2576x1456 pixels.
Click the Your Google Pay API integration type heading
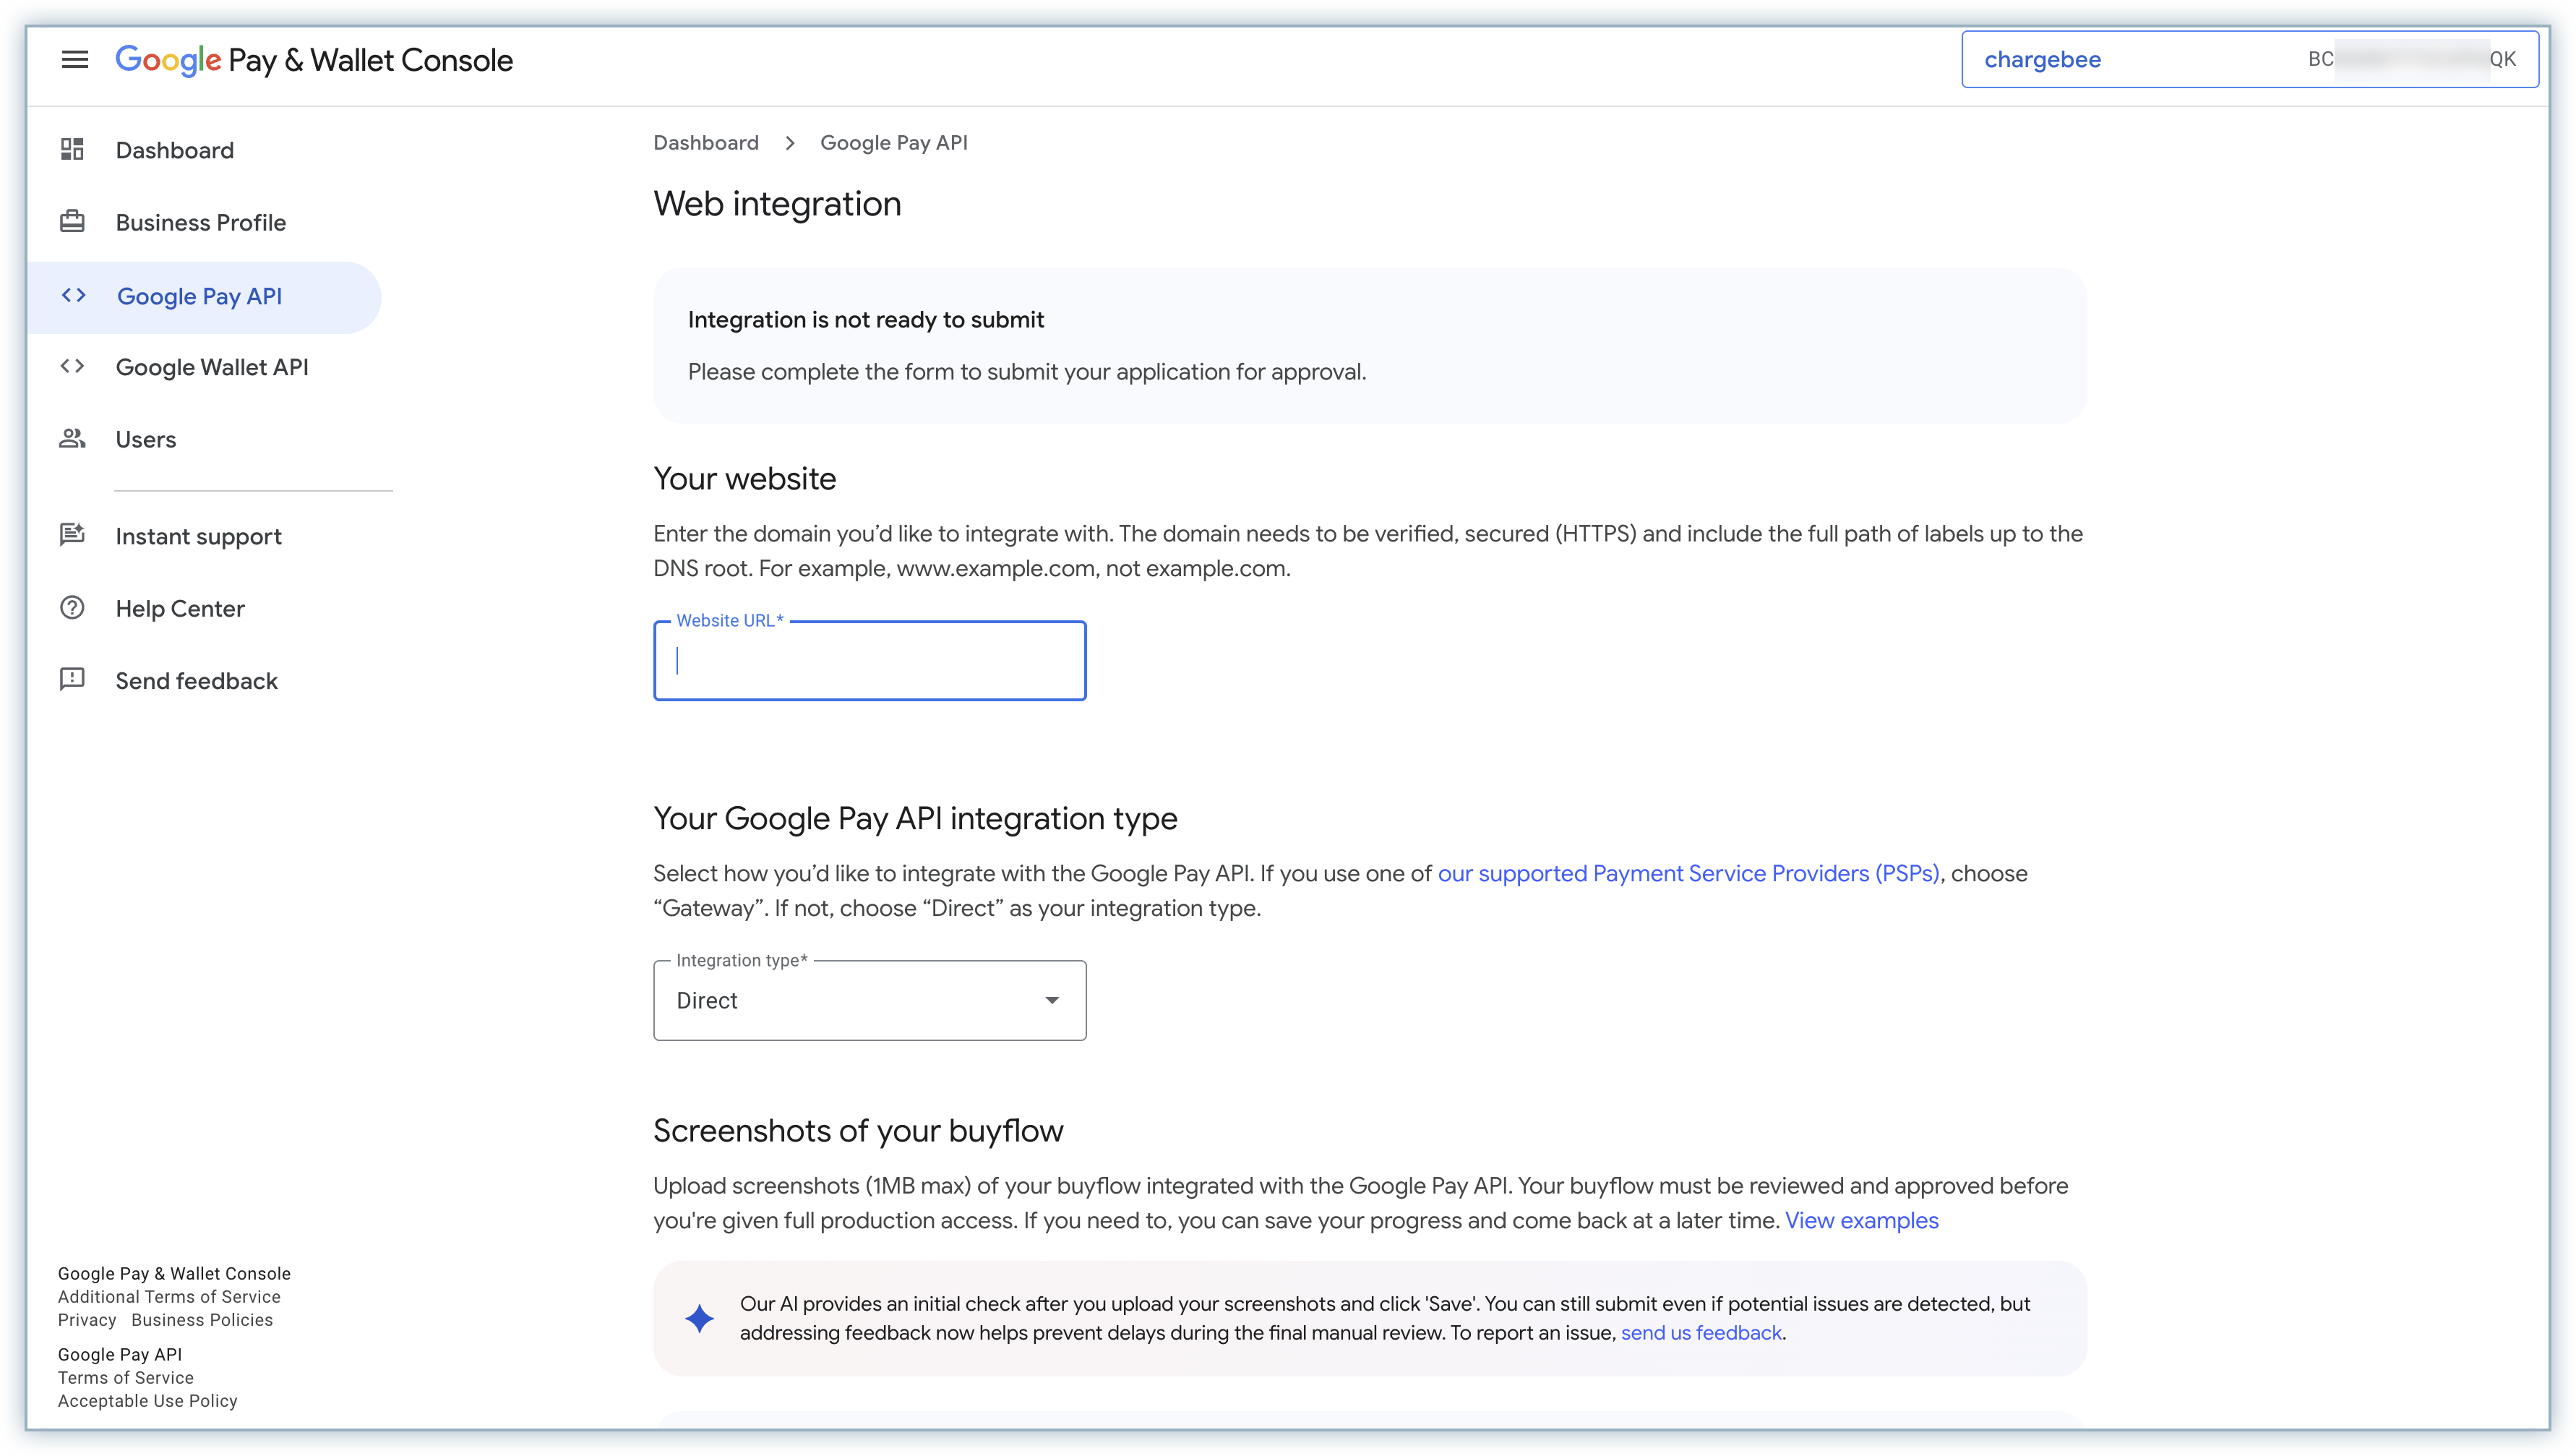tap(915, 819)
